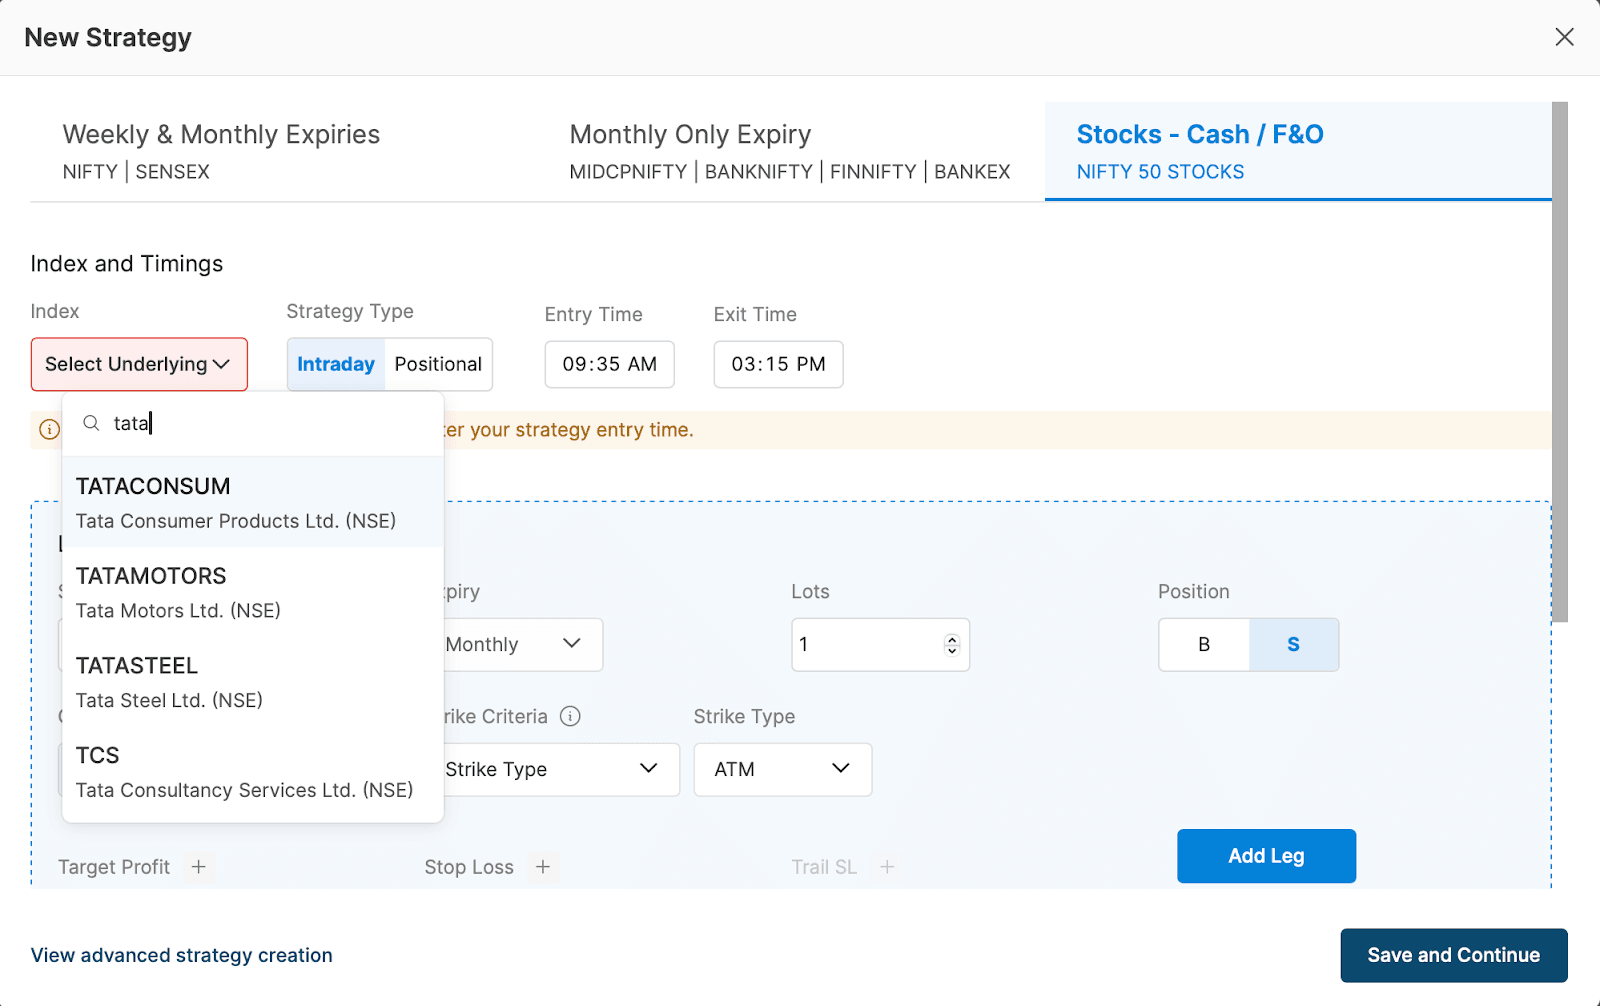Set position to B (Buy)
Screen dimensions: 1600x1006
click(1204, 645)
